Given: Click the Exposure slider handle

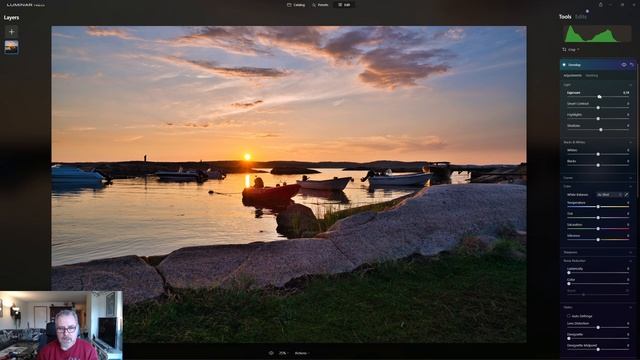Looking at the screenshot, I should [x=599, y=97].
